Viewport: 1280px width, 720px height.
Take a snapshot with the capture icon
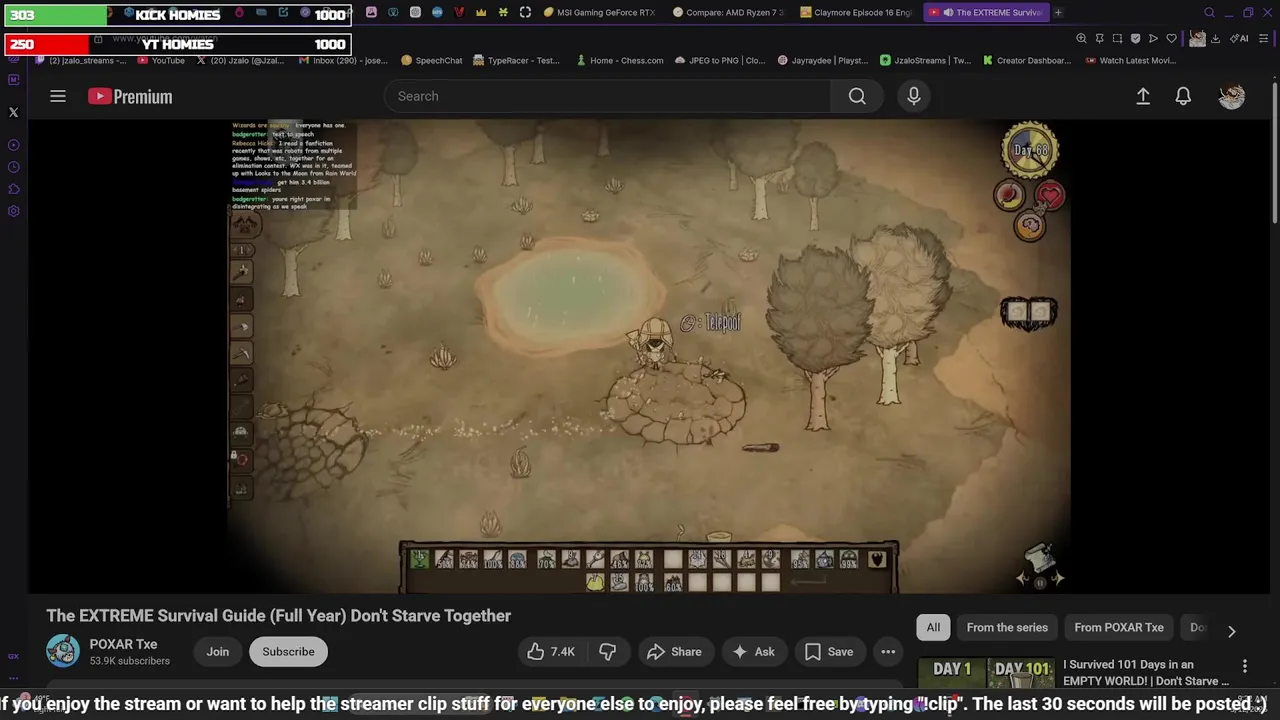click(1117, 38)
